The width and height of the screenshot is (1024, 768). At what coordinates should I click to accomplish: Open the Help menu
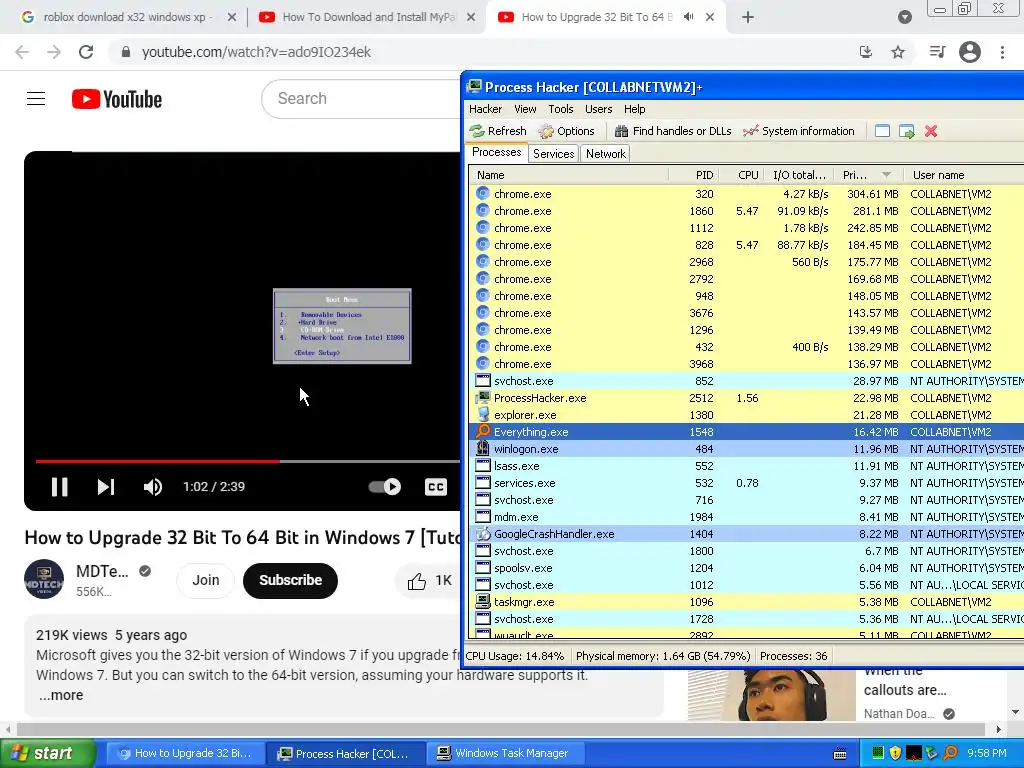click(634, 109)
